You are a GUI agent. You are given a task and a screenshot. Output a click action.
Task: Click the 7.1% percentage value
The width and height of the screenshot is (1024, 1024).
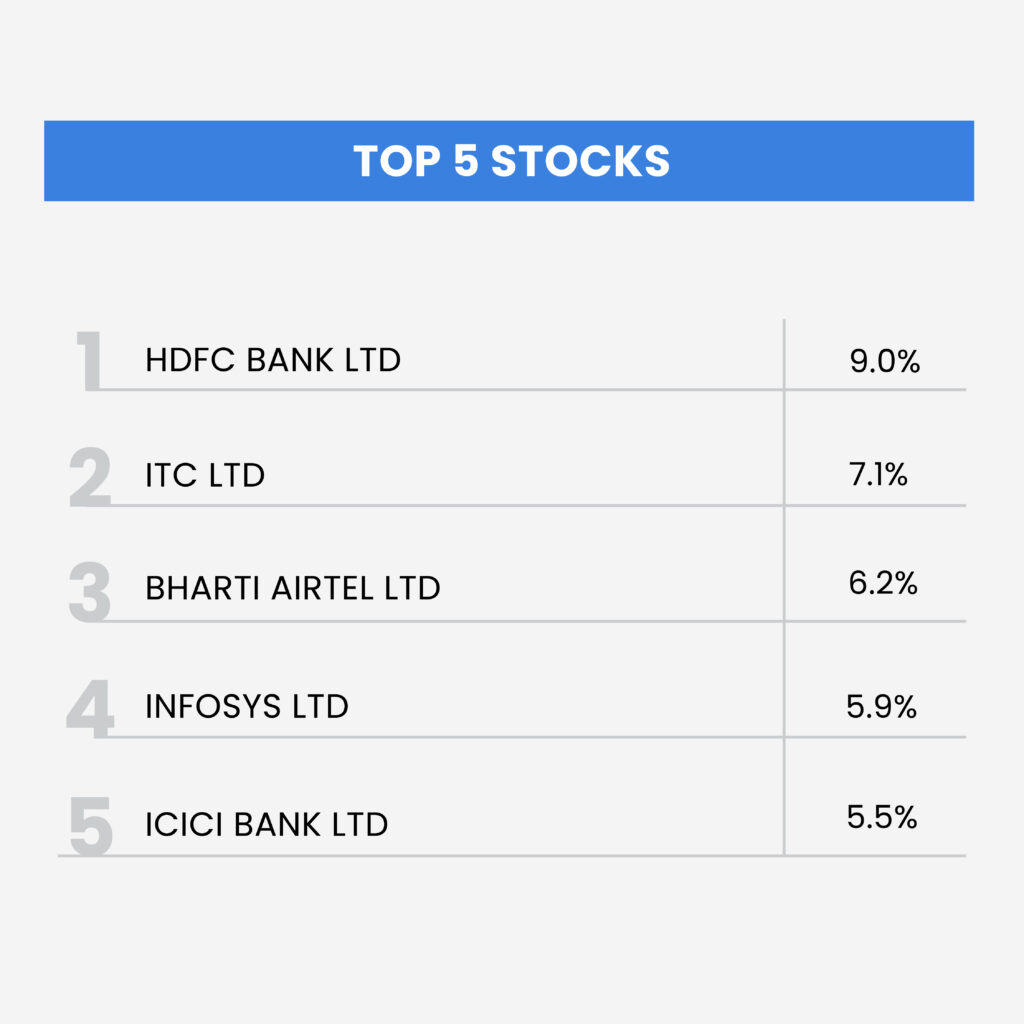(878, 474)
